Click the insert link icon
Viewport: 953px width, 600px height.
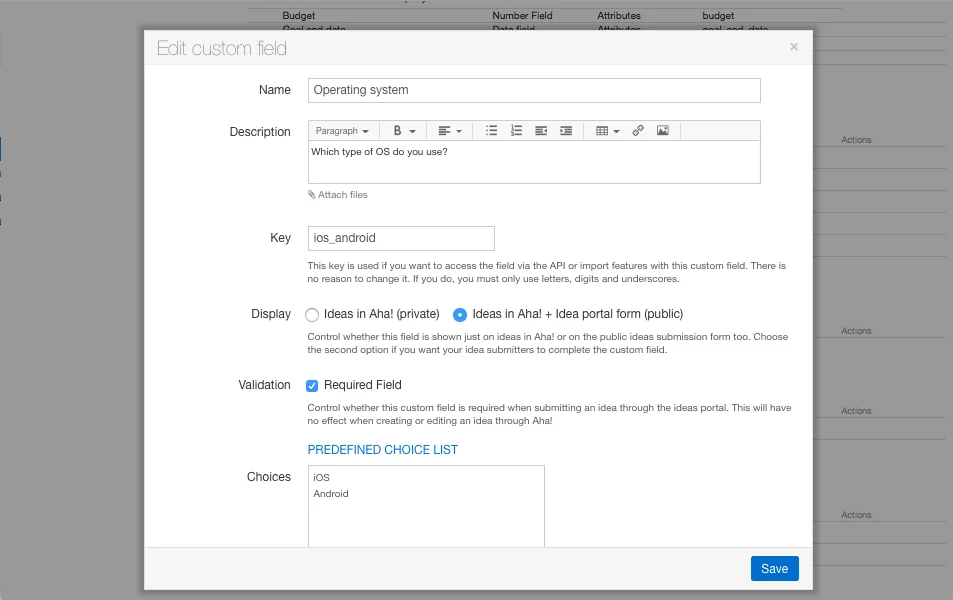coord(638,131)
